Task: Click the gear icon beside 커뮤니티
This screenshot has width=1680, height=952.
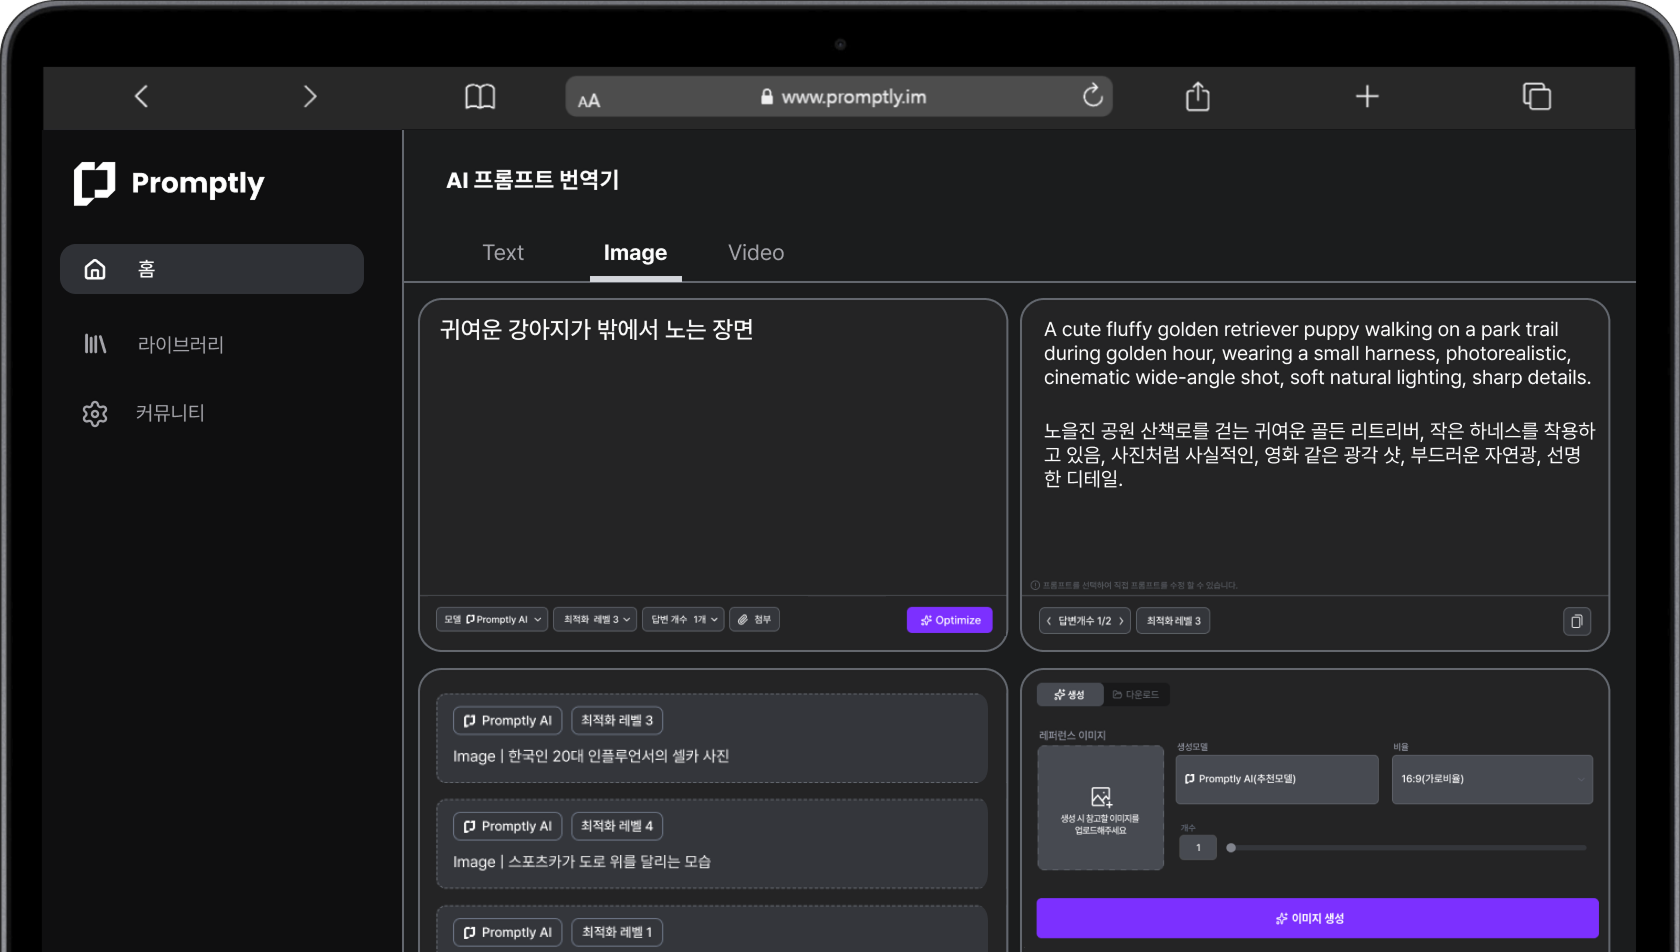Action: [x=95, y=414]
